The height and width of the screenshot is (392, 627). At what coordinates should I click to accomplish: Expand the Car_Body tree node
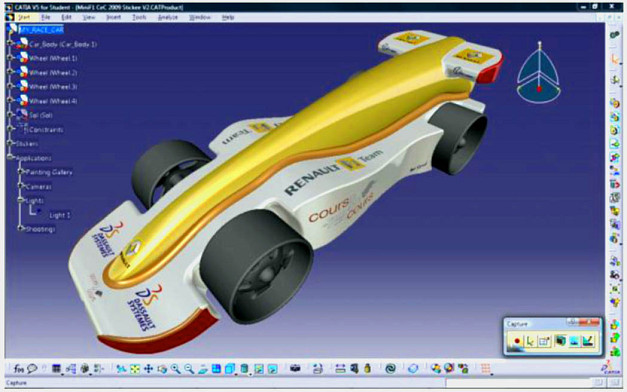tap(10, 43)
